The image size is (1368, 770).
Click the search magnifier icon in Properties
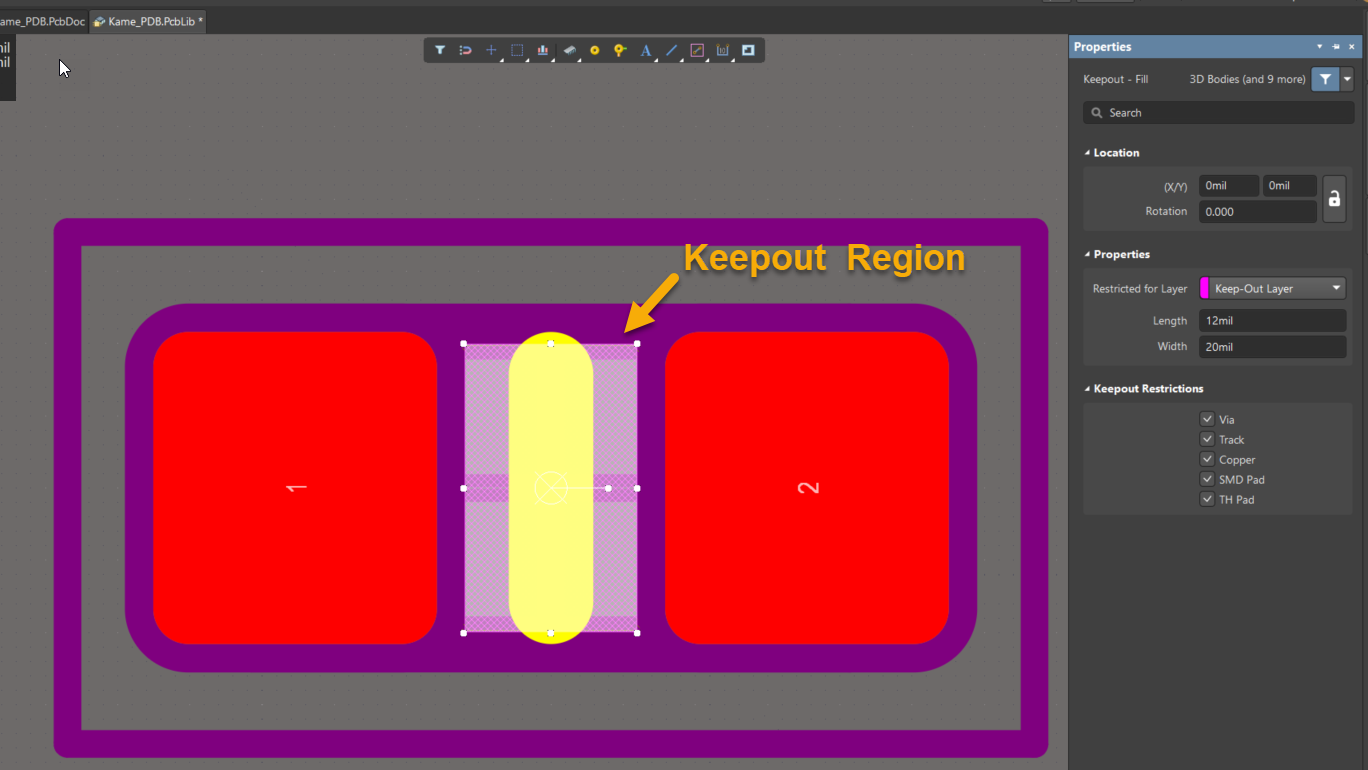coord(1097,113)
